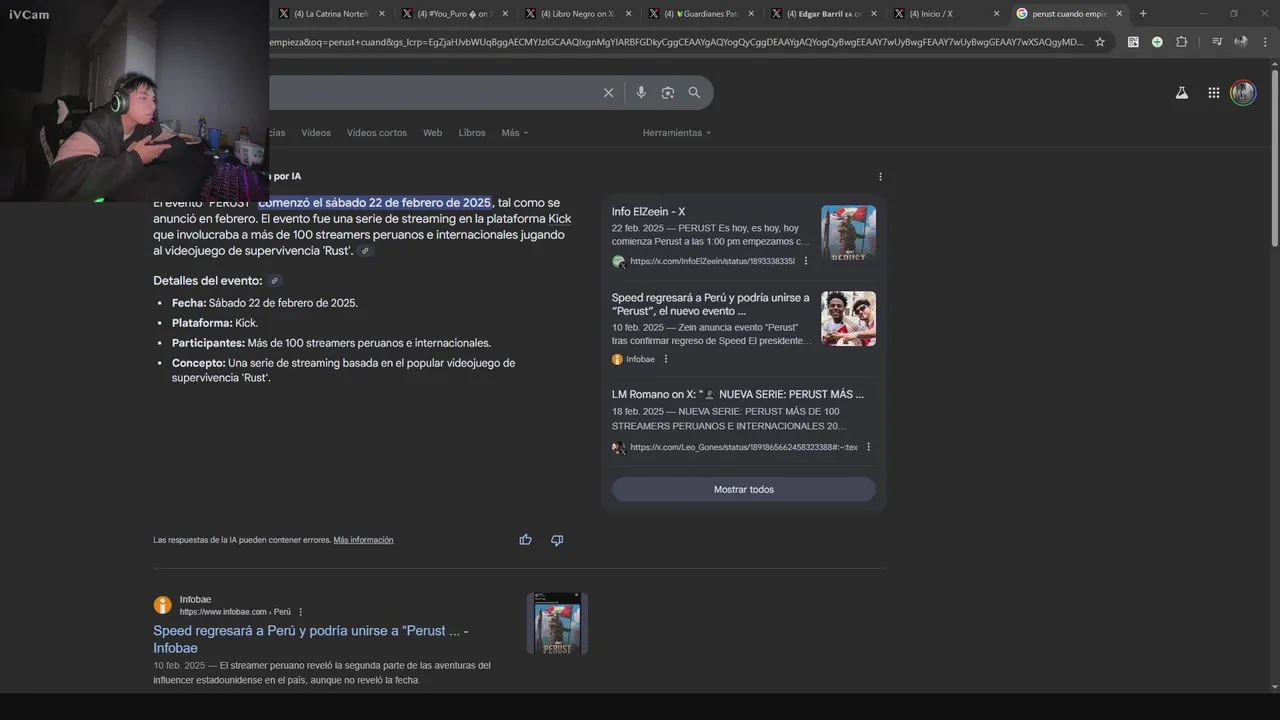
Task: Expand the Herramientas dropdown
Action: pos(677,133)
